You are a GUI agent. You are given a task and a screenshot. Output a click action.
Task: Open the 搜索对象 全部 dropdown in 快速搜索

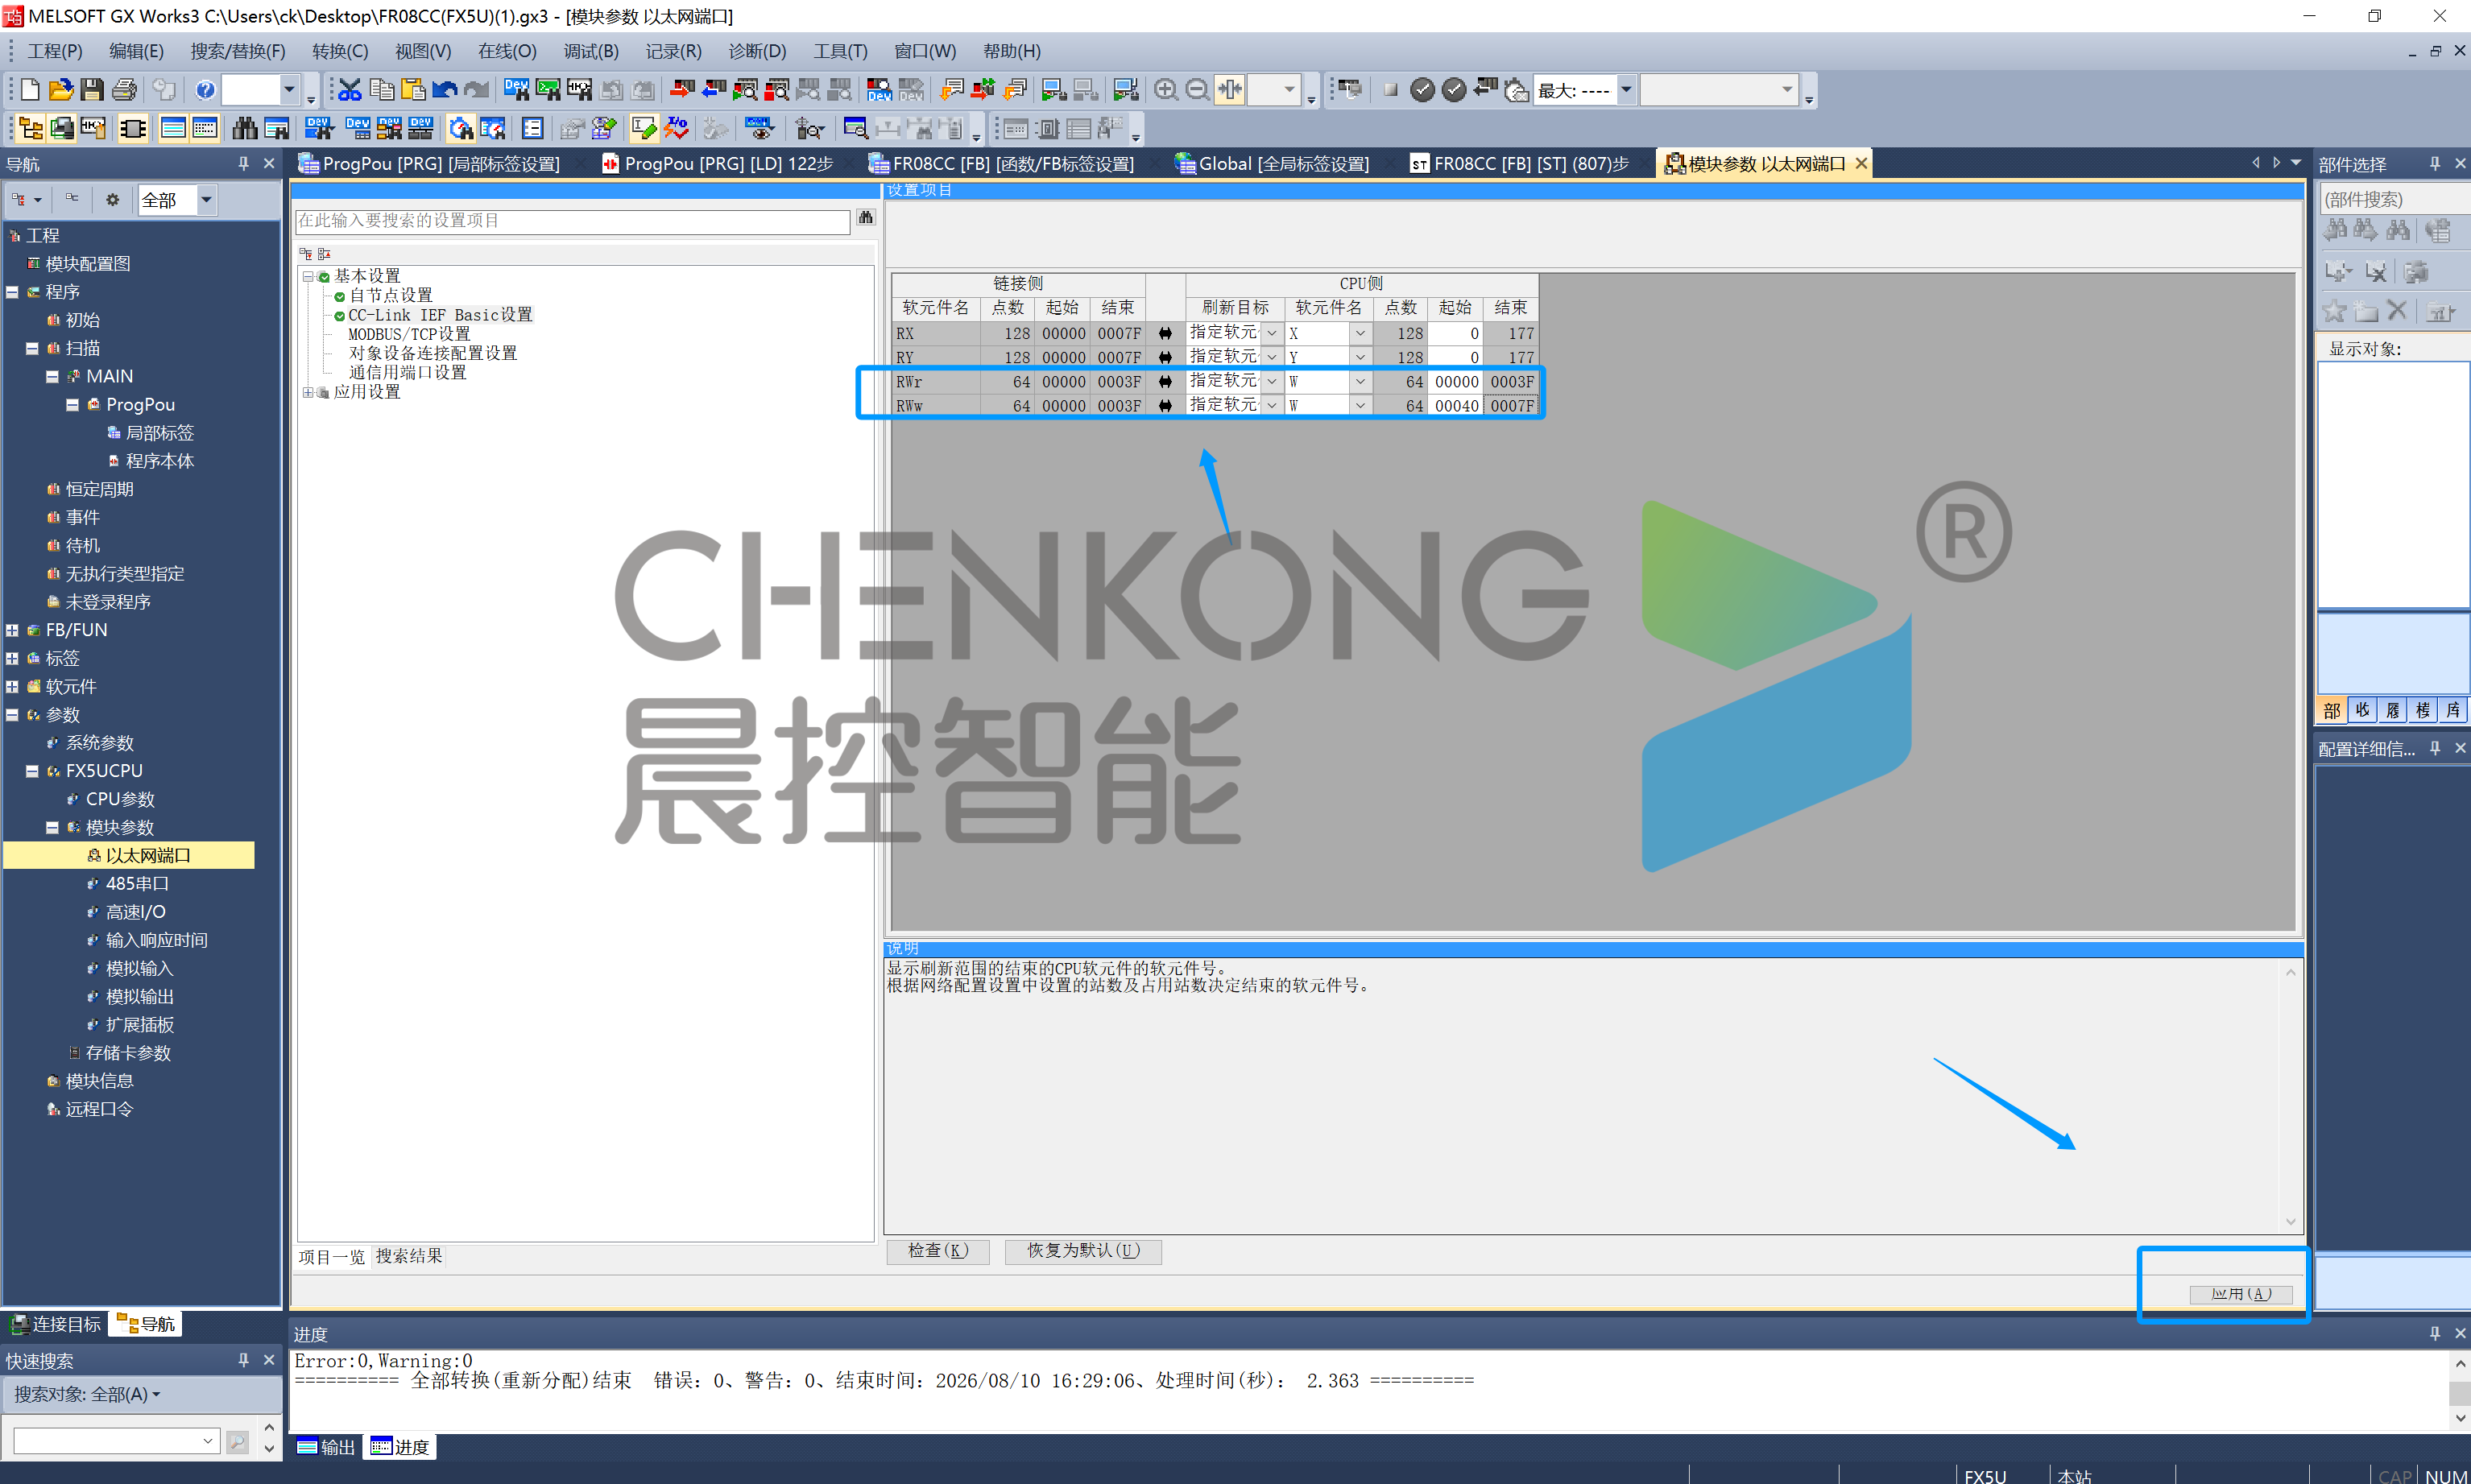pyautogui.click(x=87, y=1393)
